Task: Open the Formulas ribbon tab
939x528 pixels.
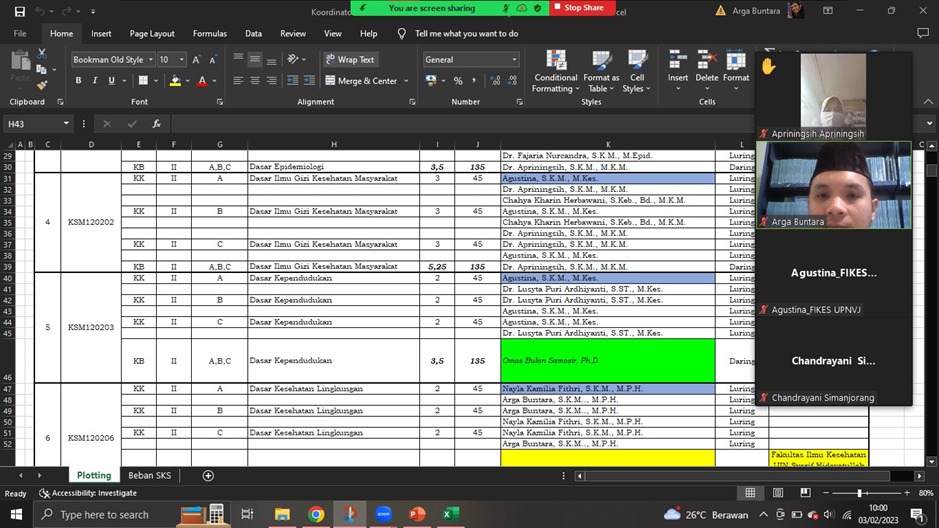Action: (210, 34)
